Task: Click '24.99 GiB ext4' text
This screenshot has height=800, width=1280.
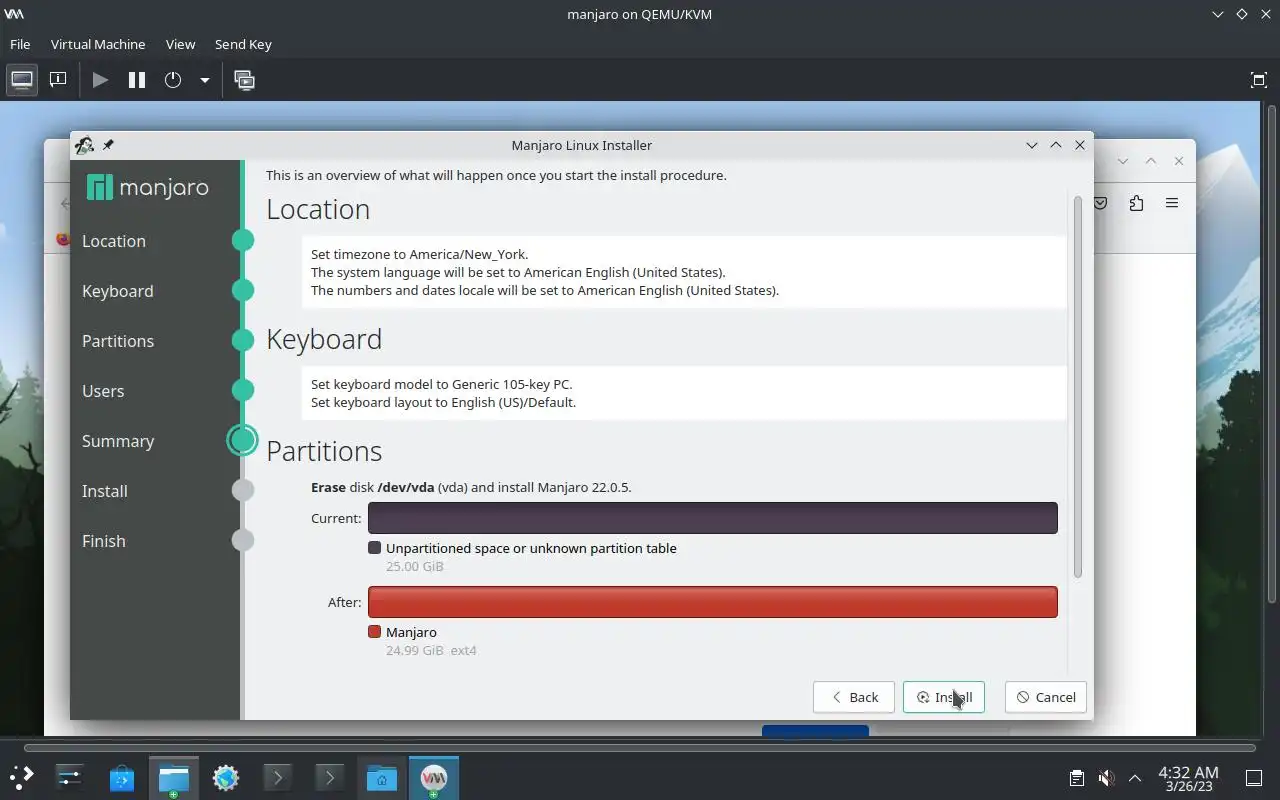Action: click(431, 650)
